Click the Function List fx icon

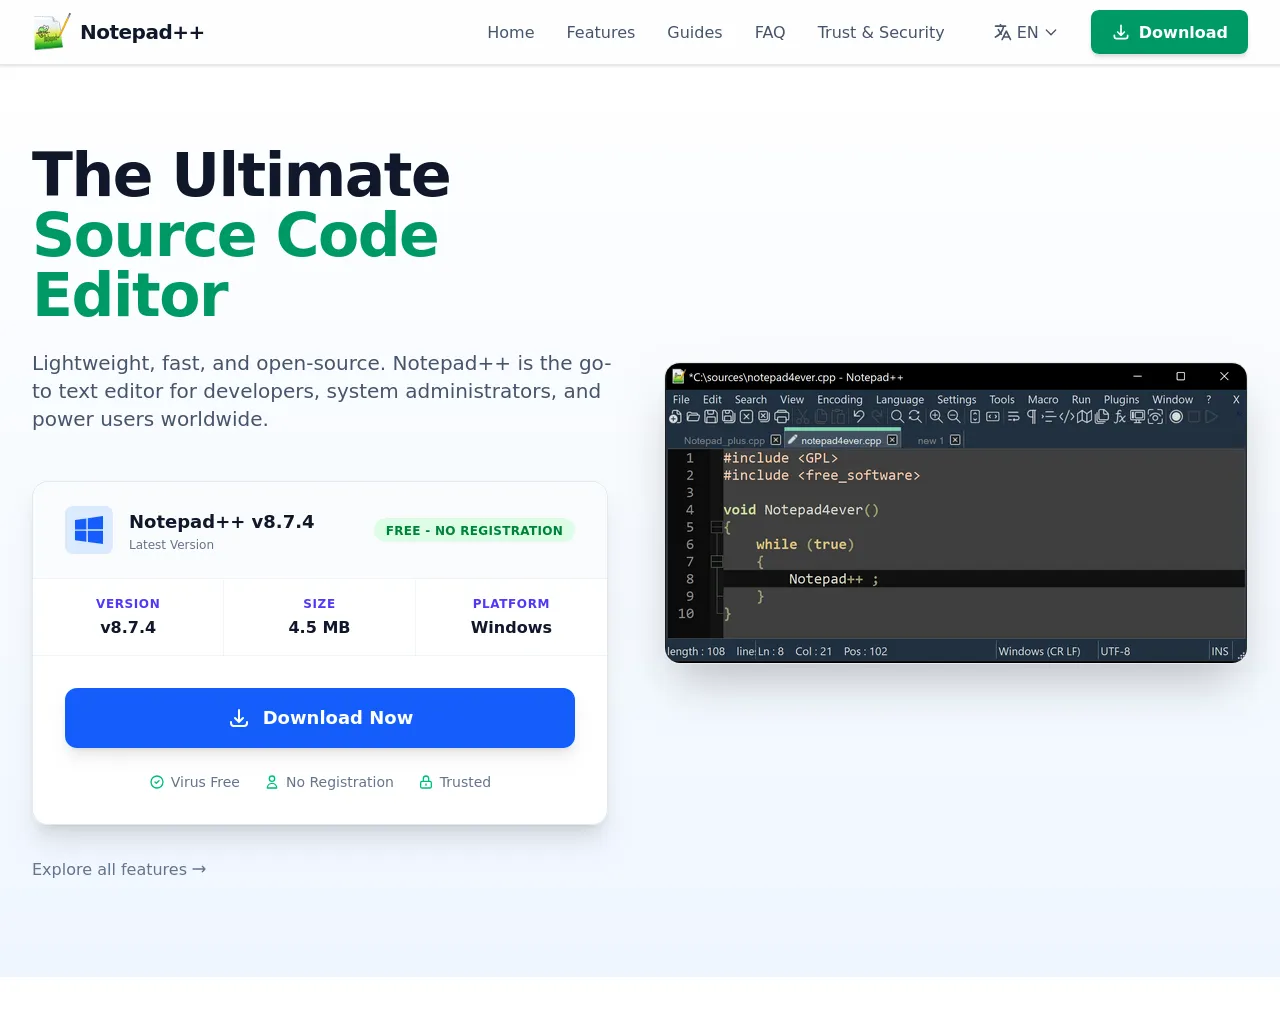coord(1120,417)
